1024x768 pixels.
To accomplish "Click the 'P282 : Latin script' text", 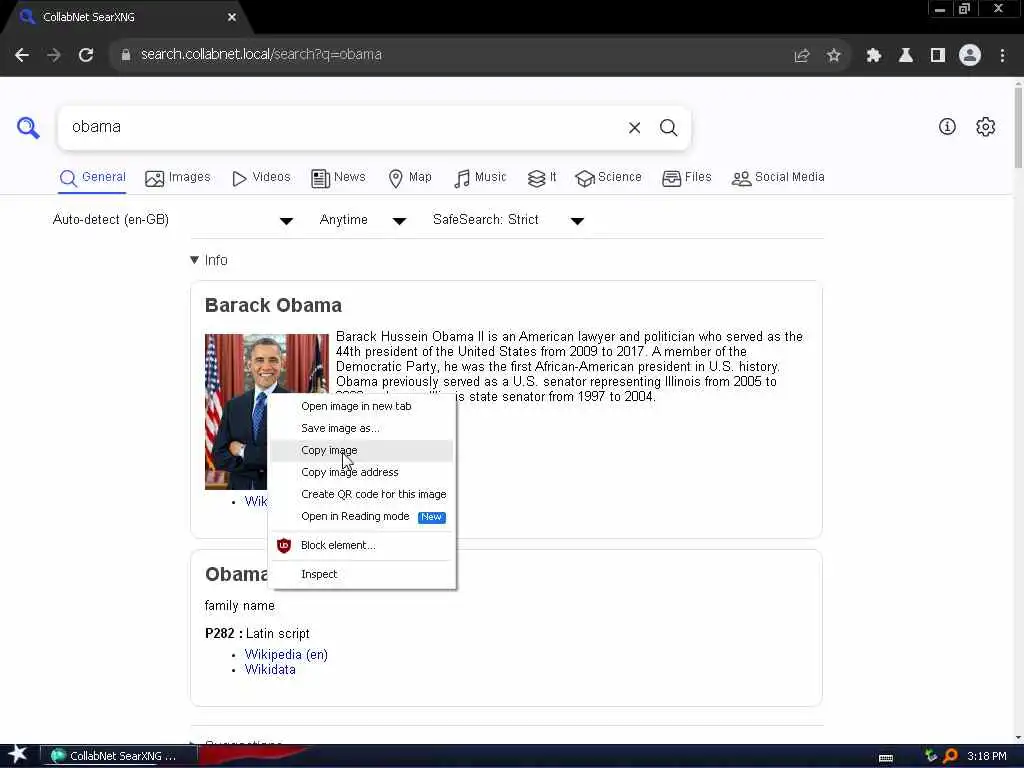I will click(257, 633).
